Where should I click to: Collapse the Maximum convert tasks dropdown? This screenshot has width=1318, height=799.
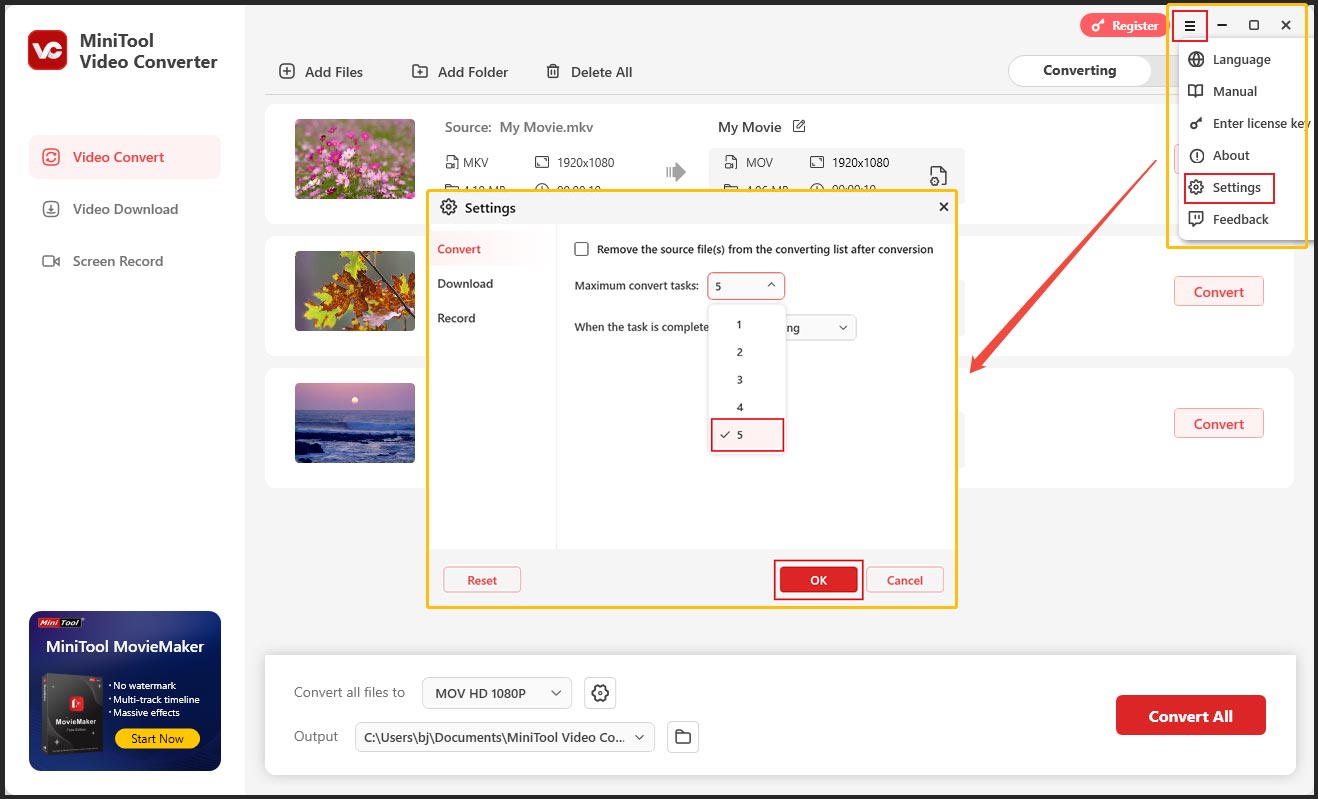coord(746,286)
